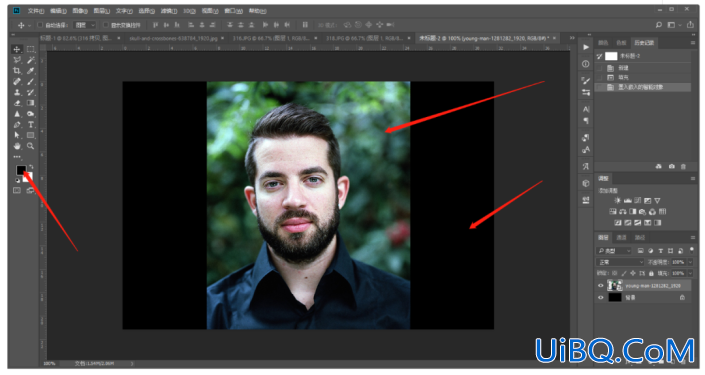Toggle the Show Transform Controls checkbox
The height and width of the screenshot is (375, 705).
coord(106,25)
